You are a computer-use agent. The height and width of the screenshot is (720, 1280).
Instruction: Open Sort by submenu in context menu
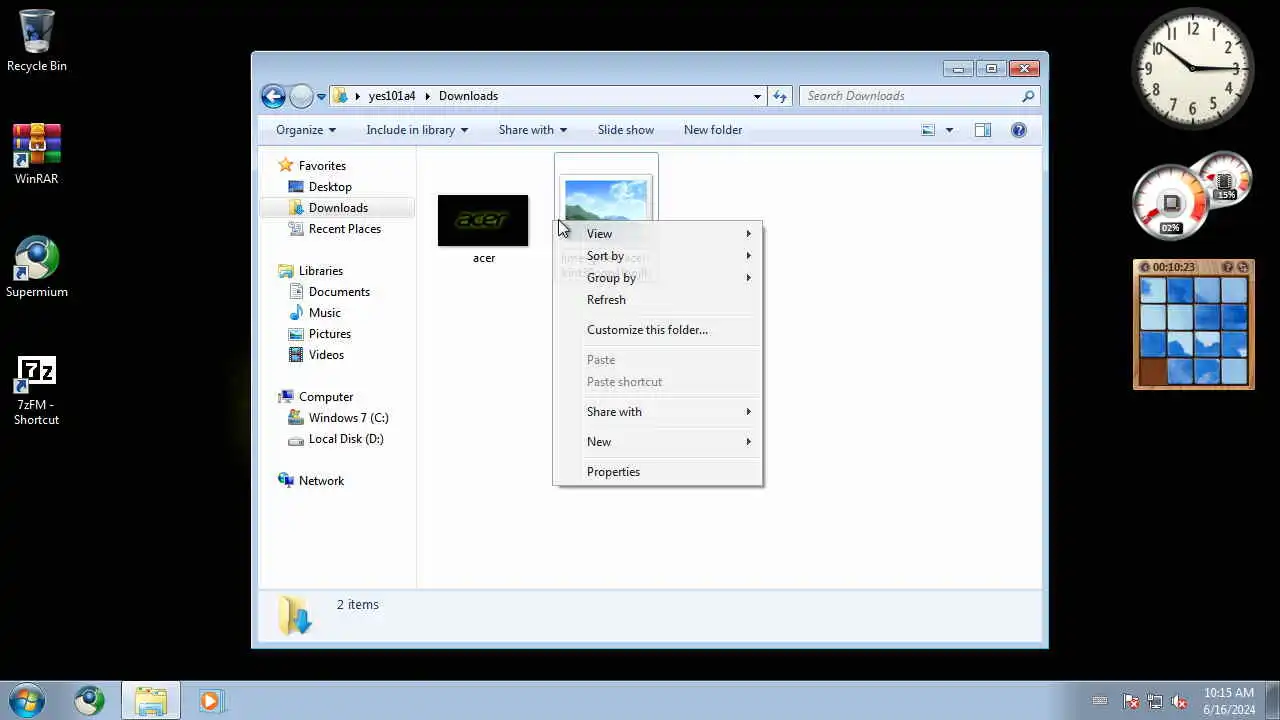(x=658, y=256)
